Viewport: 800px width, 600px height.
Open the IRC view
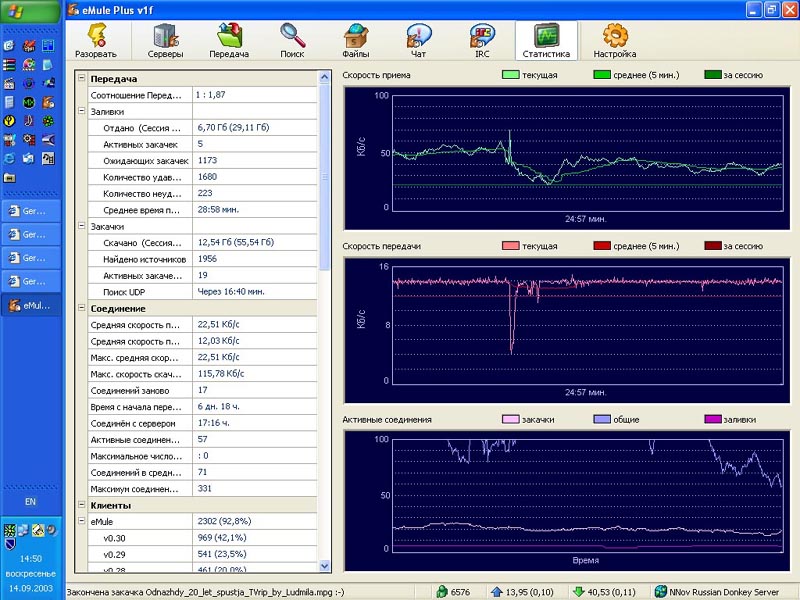(482, 41)
